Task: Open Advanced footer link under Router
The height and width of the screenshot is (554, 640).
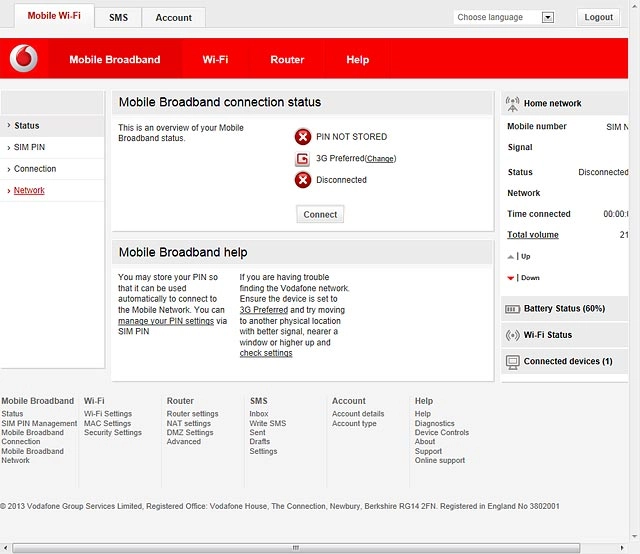Action: [x=184, y=441]
